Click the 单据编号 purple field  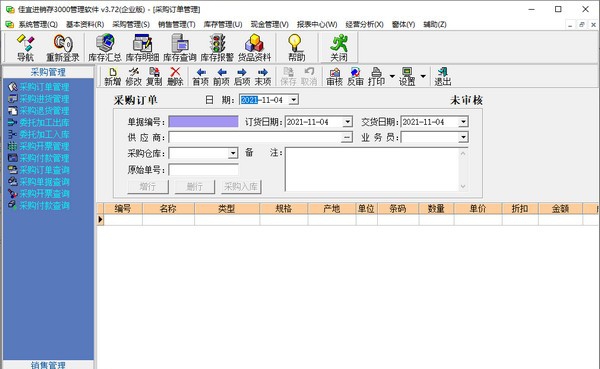point(203,122)
